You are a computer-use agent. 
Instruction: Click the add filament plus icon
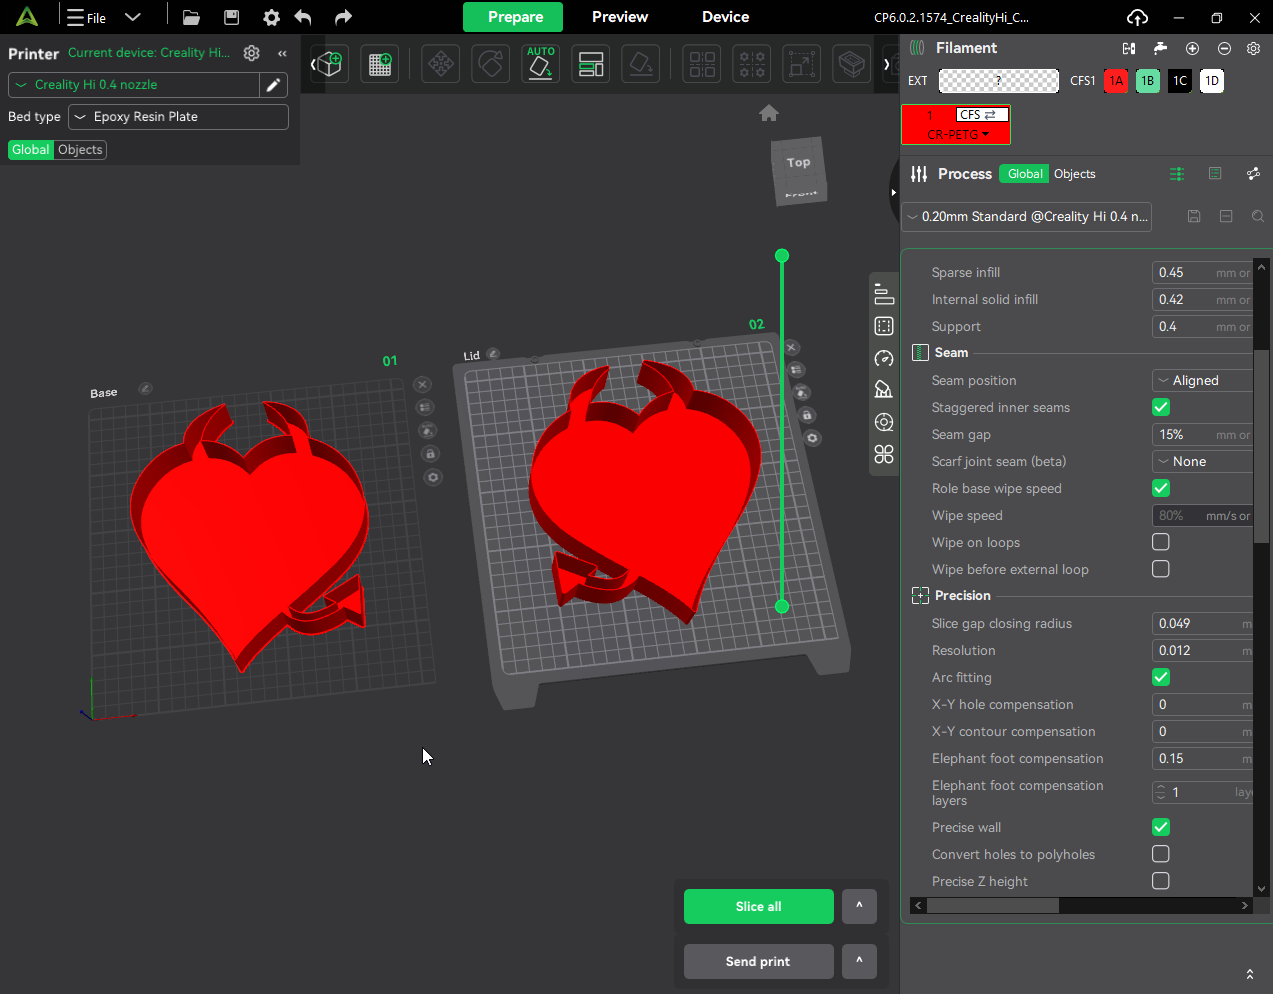1192,48
